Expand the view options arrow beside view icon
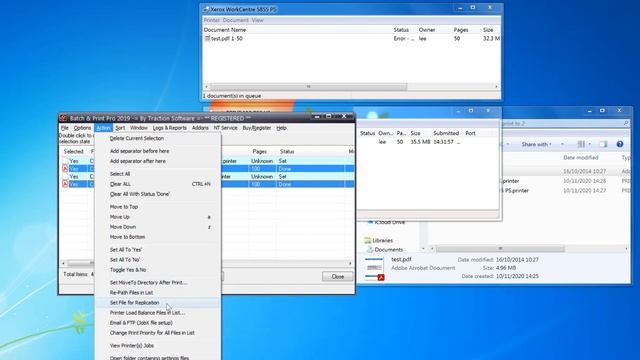Image resolution: width=640 pixels, height=360 pixels. (x=589, y=144)
